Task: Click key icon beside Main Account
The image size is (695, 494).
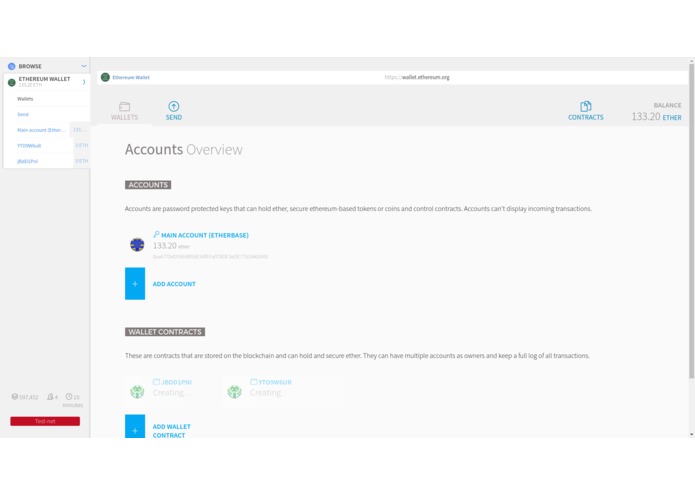Action: coord(156,234)
